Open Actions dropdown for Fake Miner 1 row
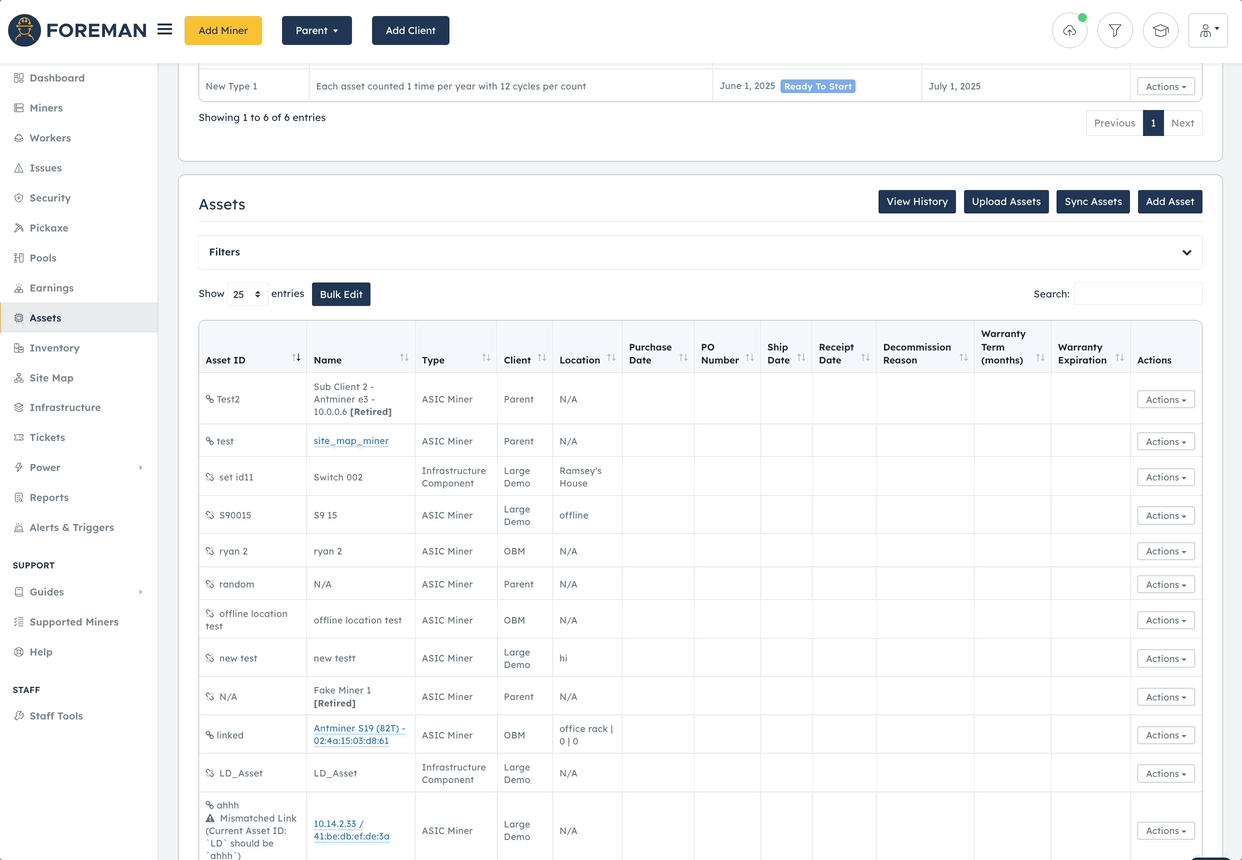 [1166, 697]
